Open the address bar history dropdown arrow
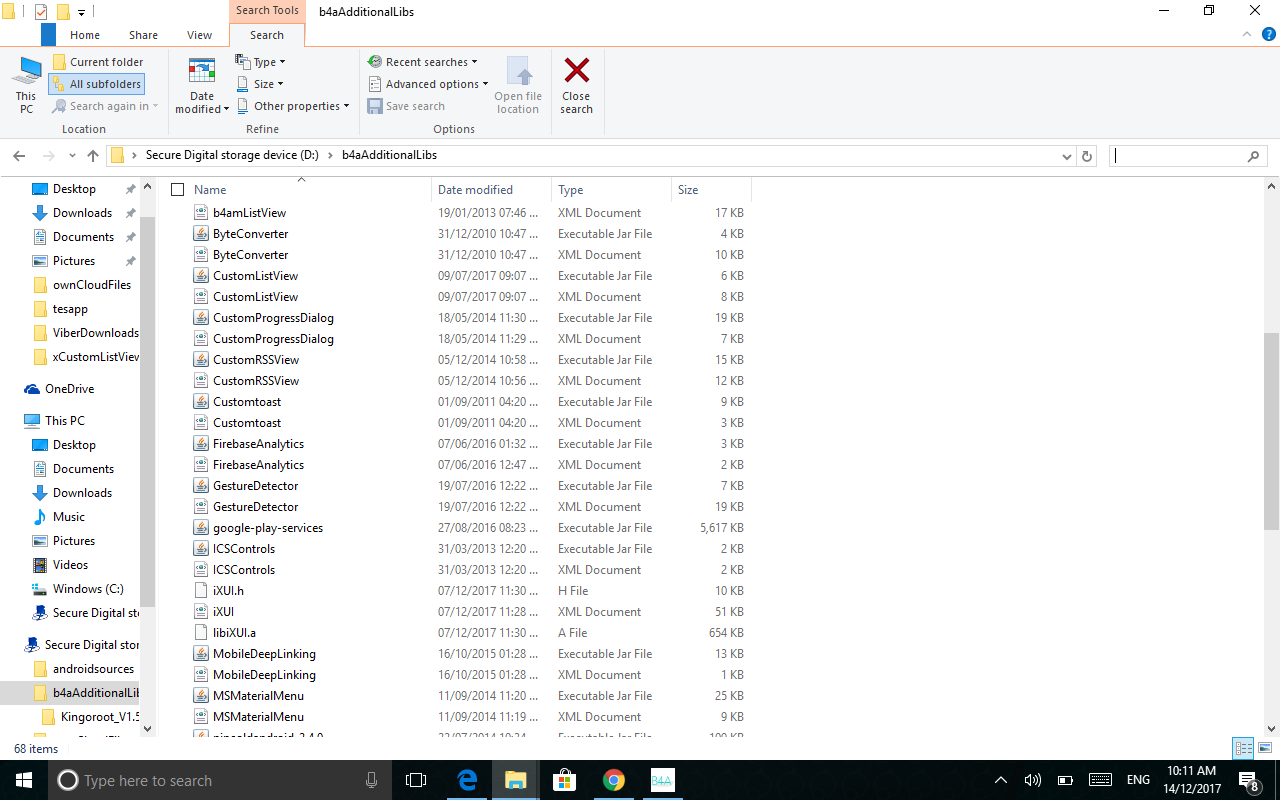 tap(1067, 156)
